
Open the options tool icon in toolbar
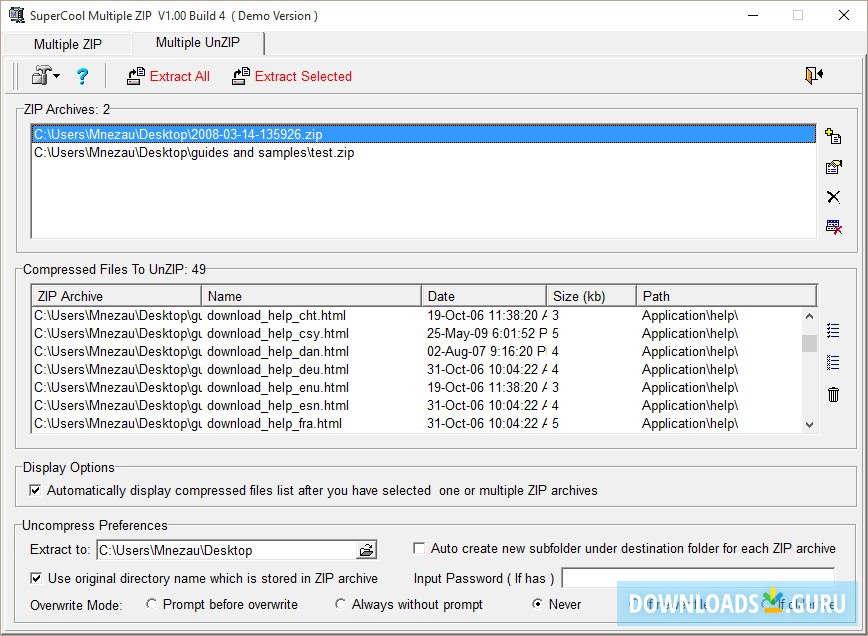click(41, 75)
